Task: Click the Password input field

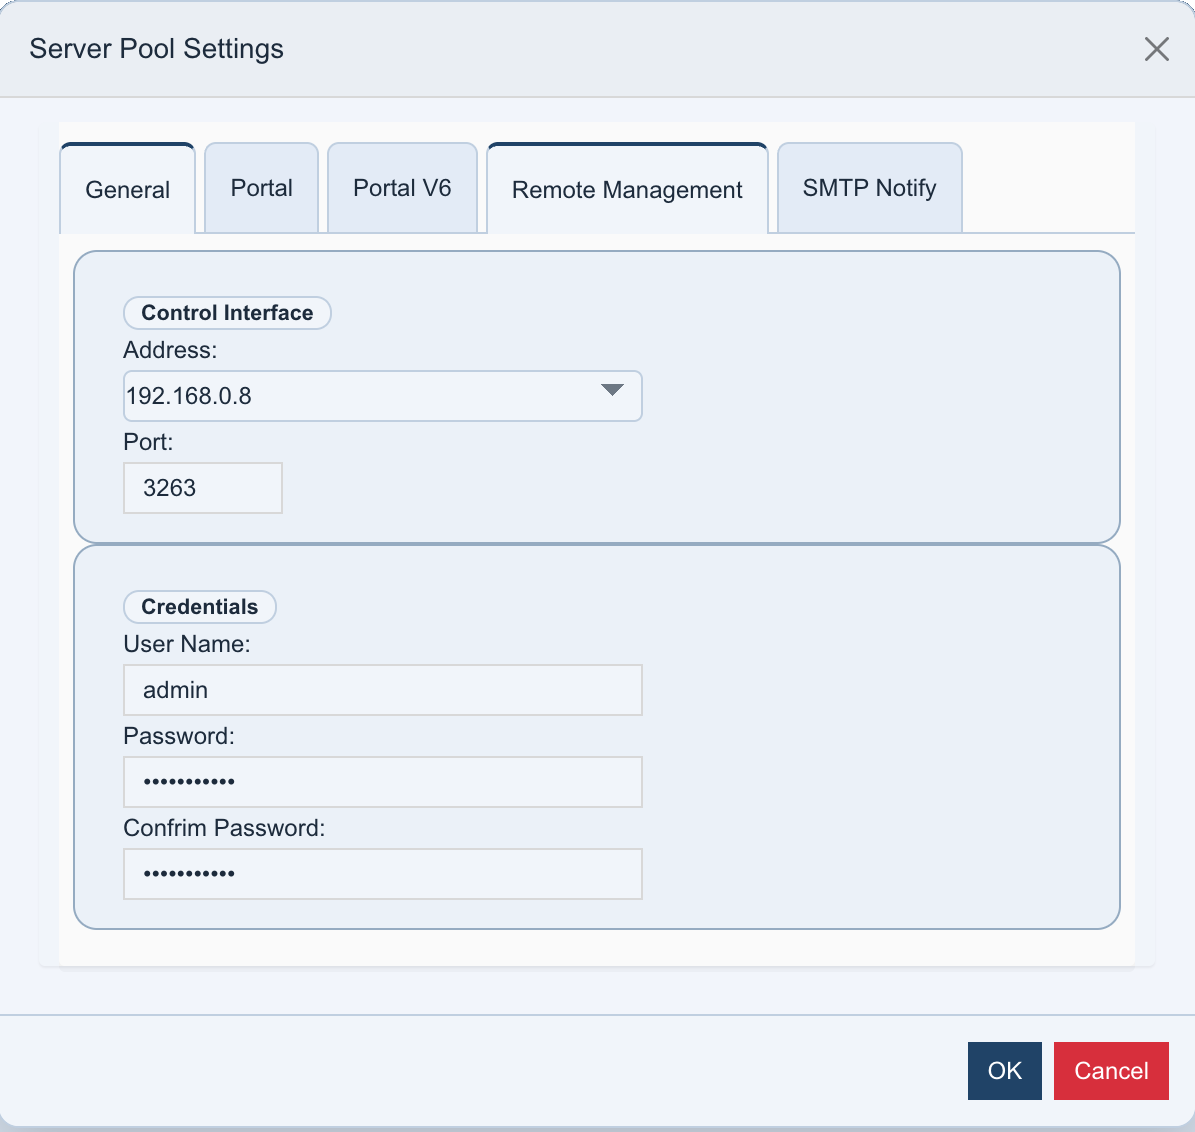Action: pos(382,782)
